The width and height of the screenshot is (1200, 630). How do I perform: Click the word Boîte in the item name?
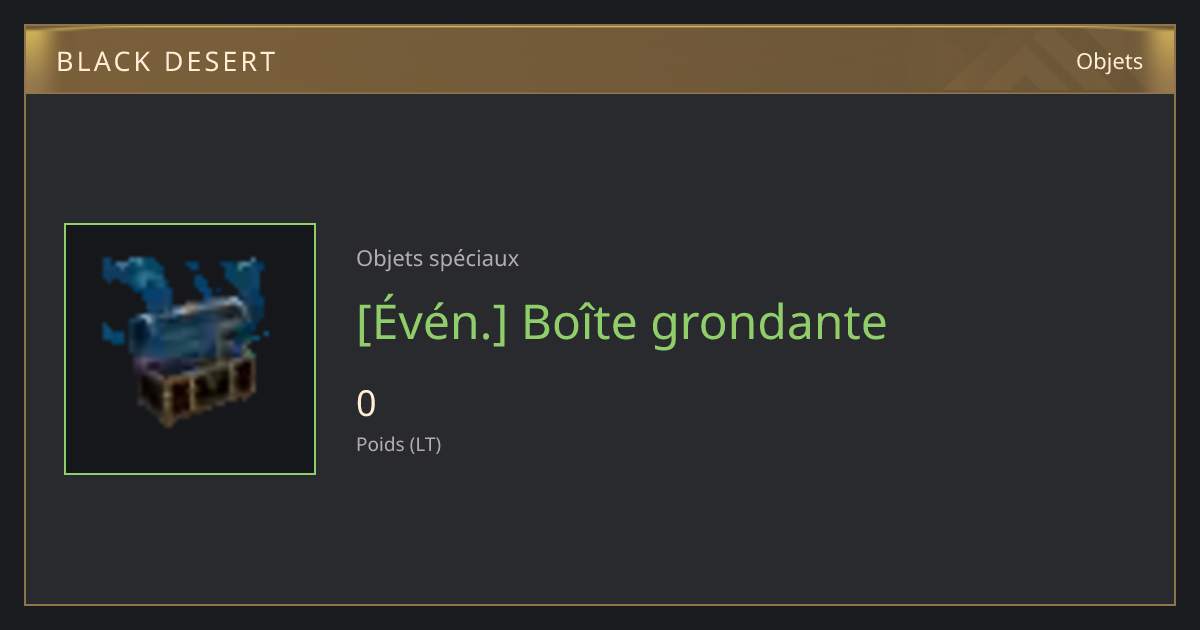pyautogui.click(x=580, y=322)
